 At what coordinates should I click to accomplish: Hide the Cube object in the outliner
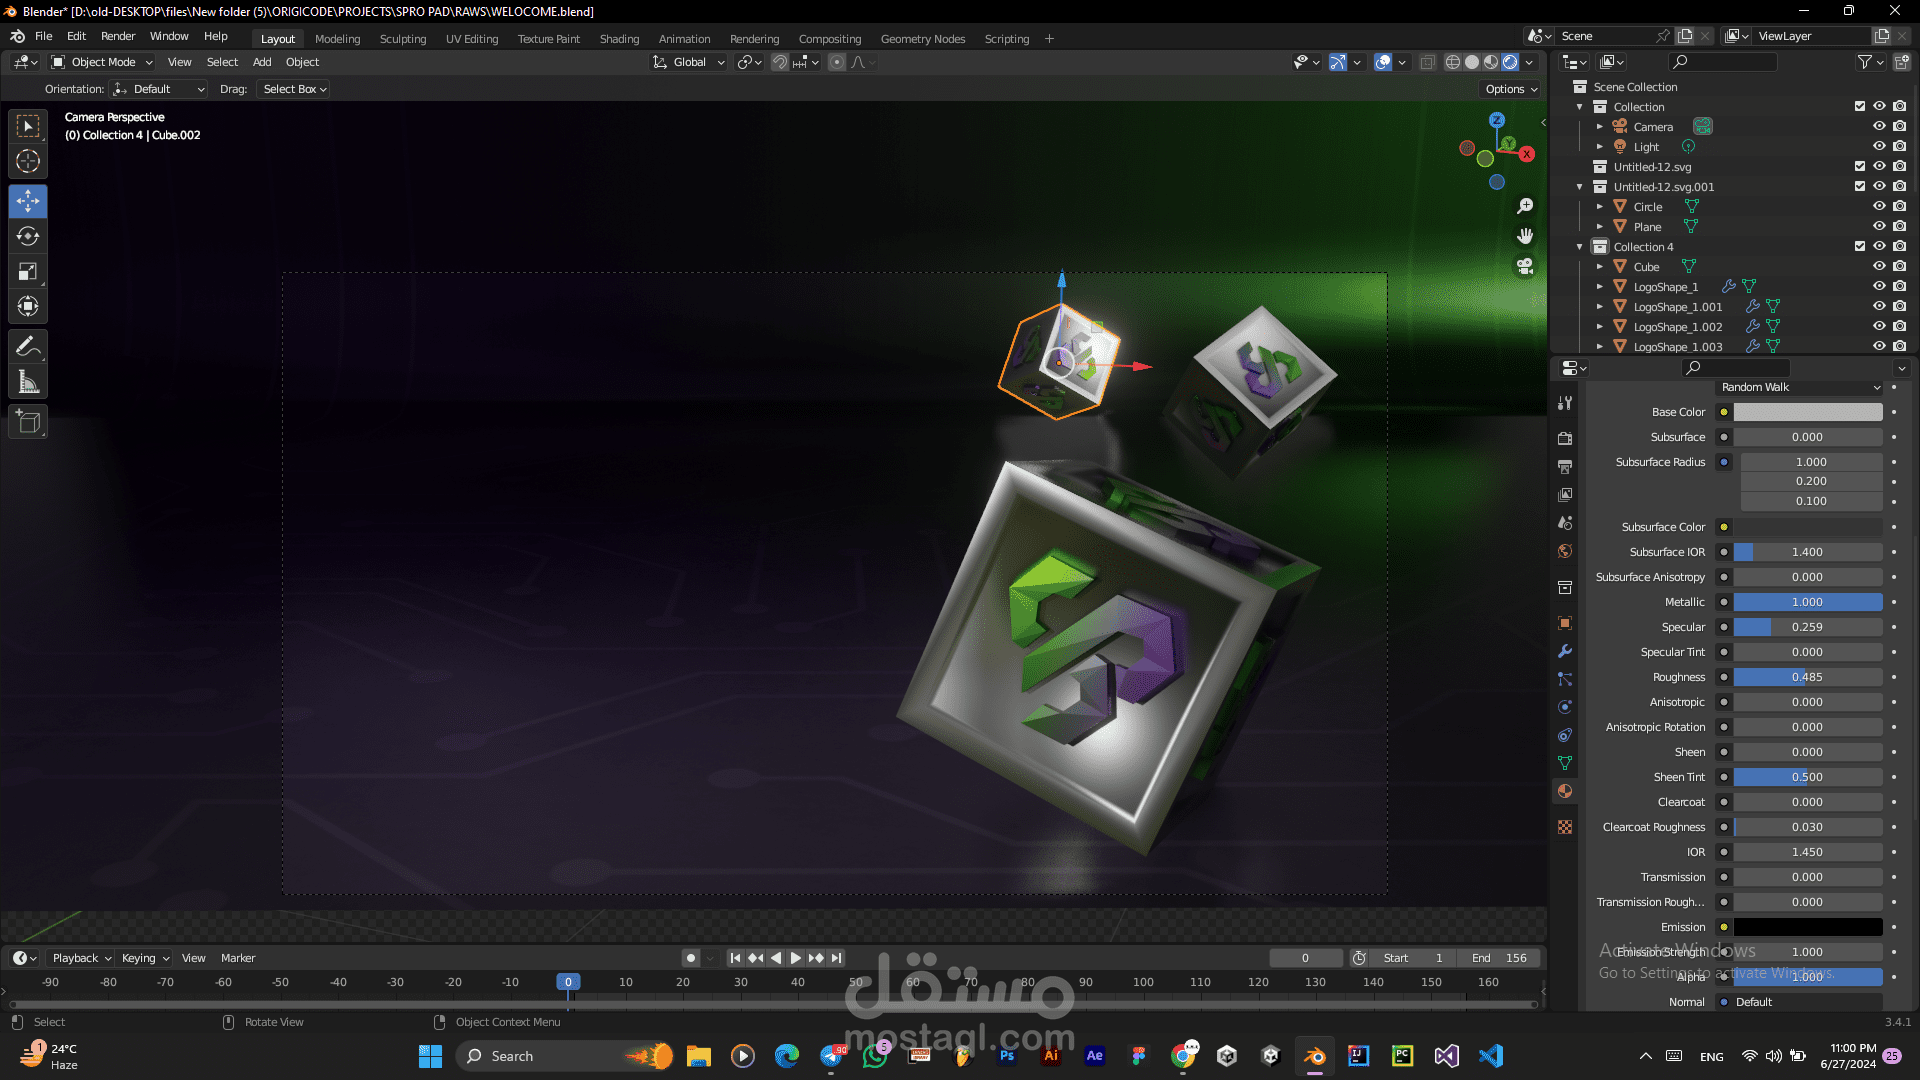[1879, 266]
